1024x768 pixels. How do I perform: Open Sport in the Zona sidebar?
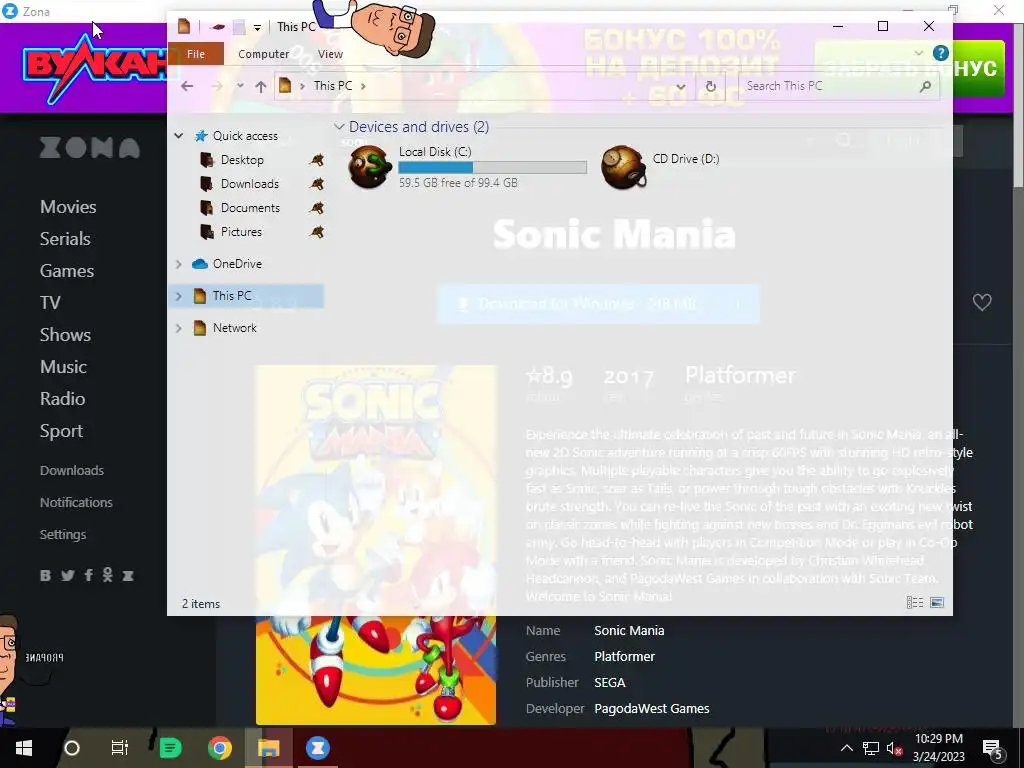61,431
